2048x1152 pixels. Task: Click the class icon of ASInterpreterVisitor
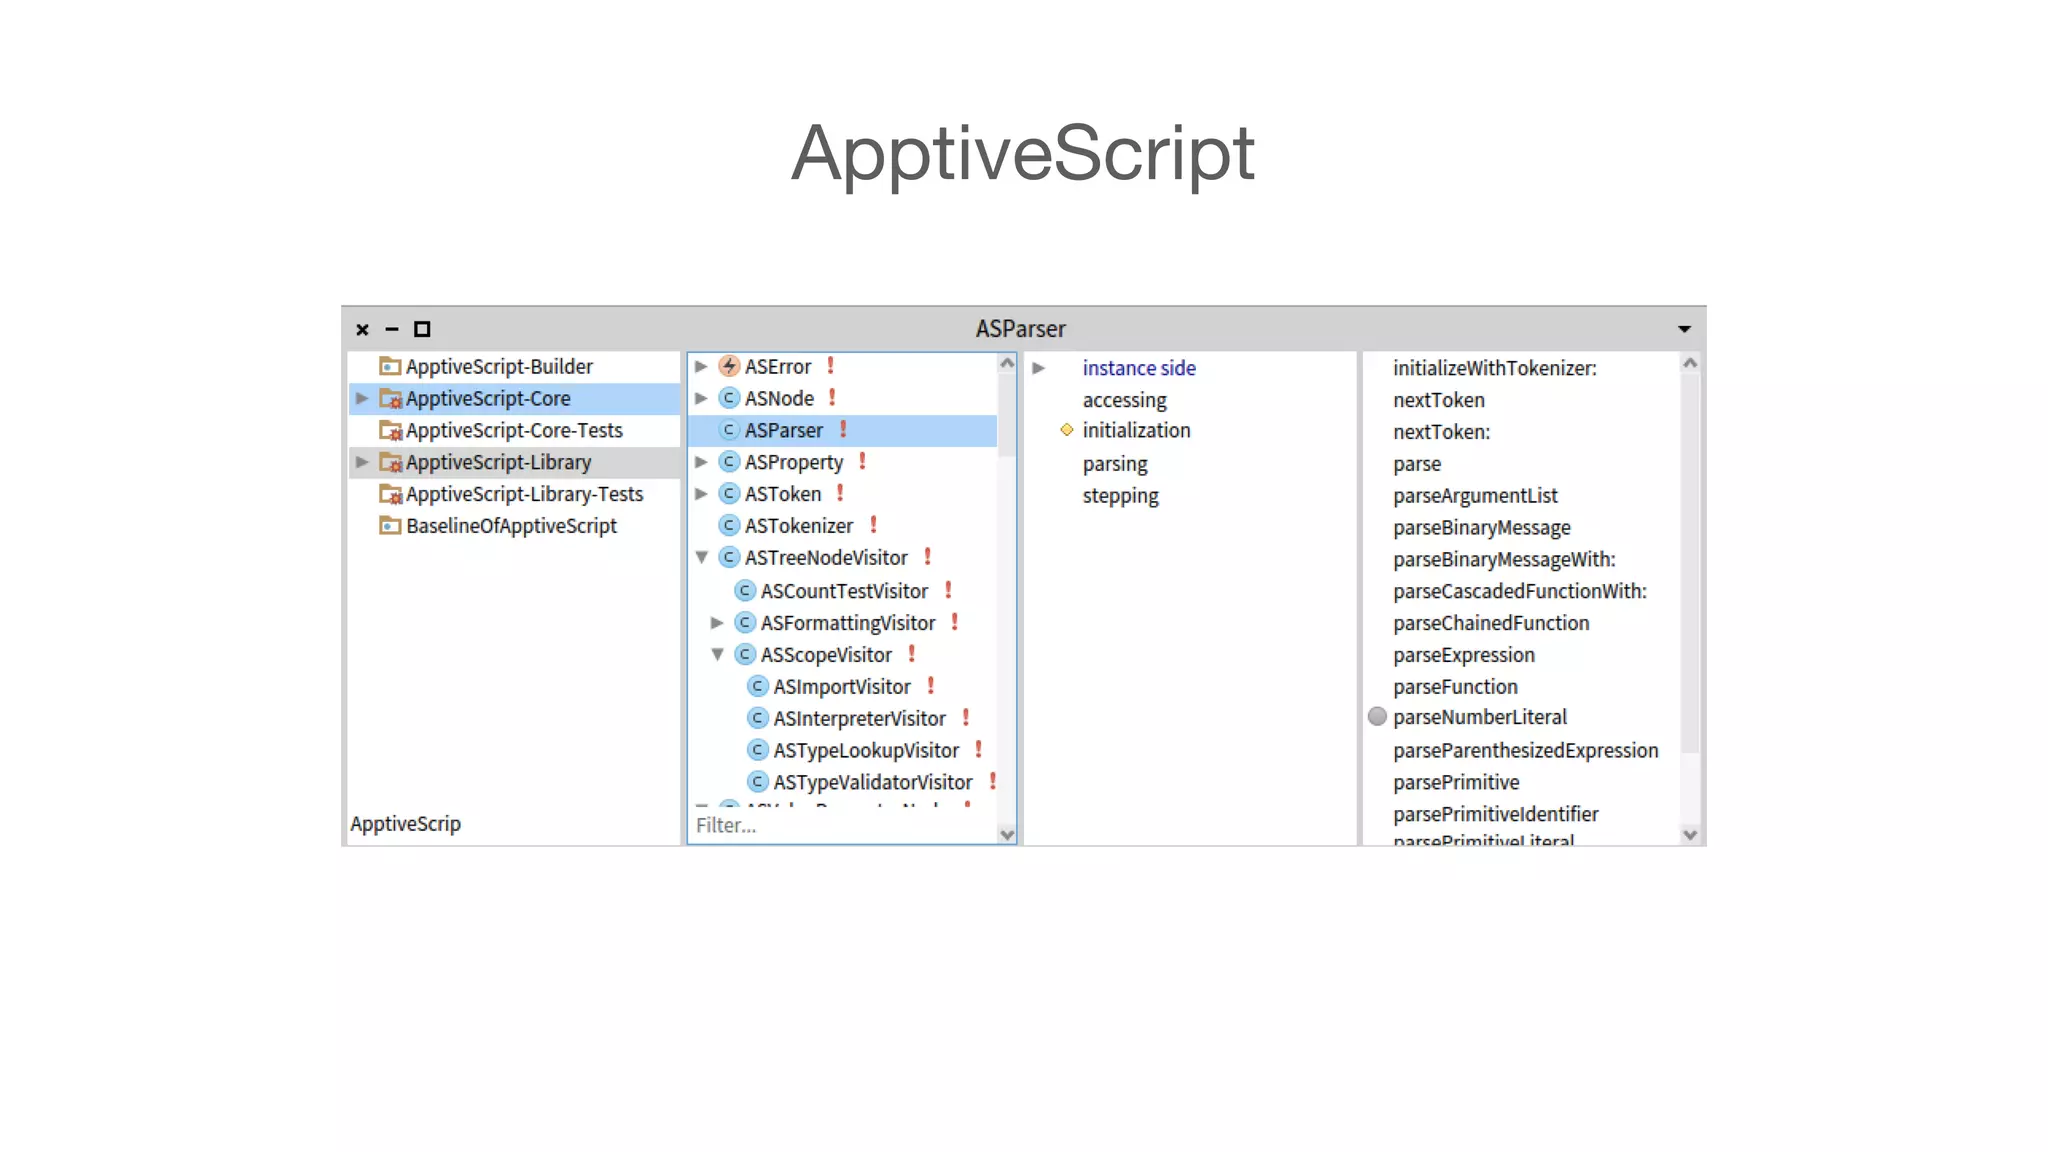758,718
